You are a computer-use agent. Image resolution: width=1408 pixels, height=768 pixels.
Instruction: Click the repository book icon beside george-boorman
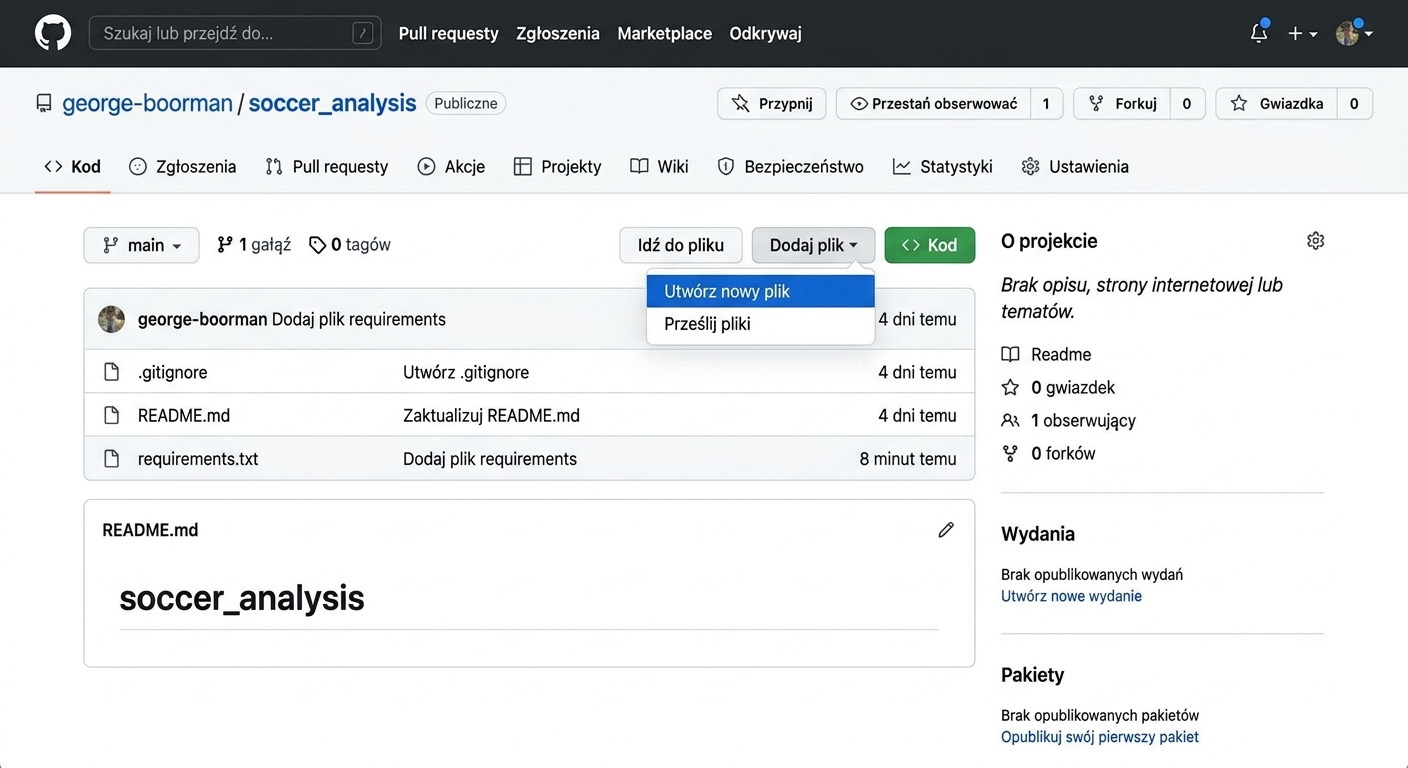43,103
